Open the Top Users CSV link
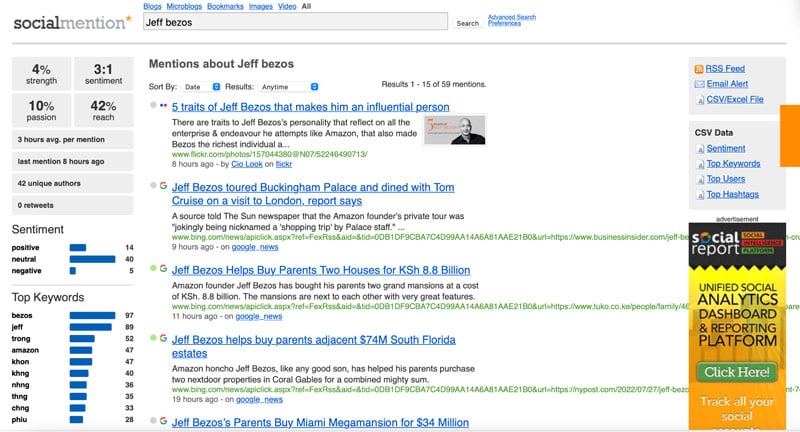800x432 pixels. 726,179
